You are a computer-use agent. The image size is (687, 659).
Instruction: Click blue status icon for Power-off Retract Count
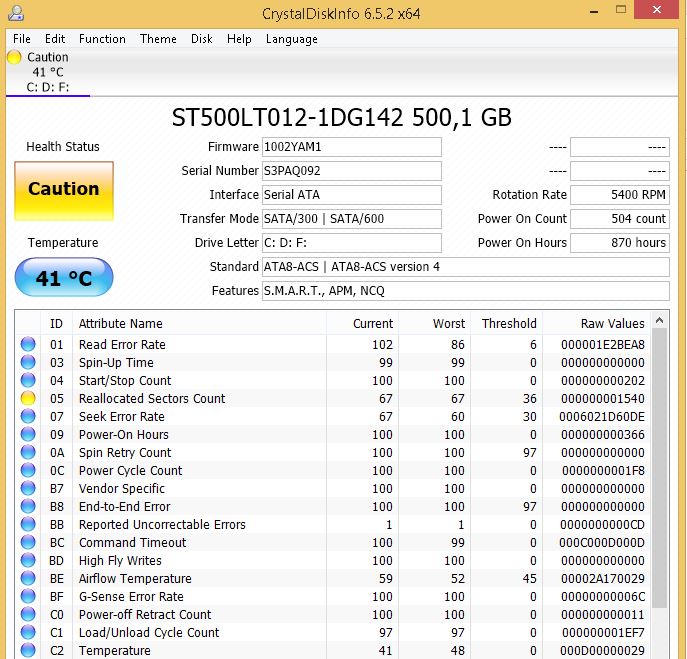(28, 614)
